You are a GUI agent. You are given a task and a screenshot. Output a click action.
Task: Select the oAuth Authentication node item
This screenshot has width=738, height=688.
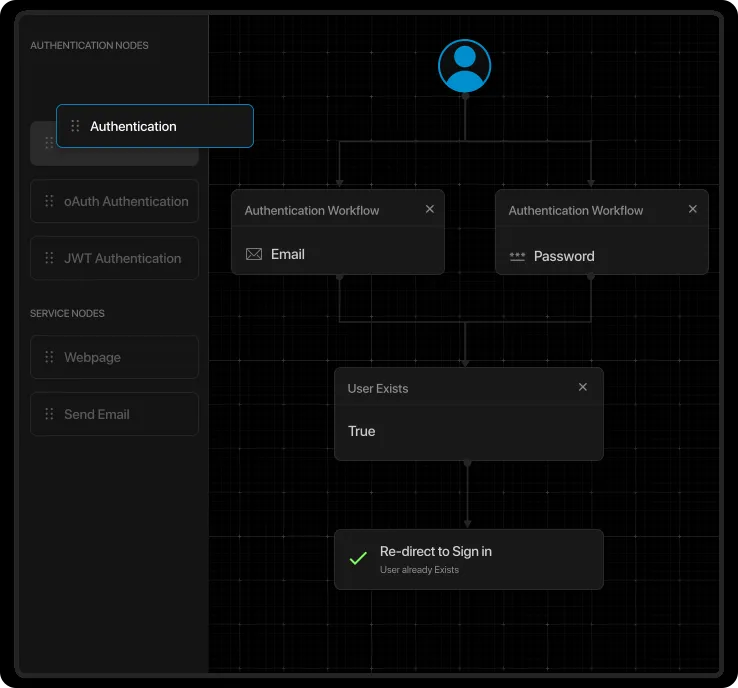125,201
